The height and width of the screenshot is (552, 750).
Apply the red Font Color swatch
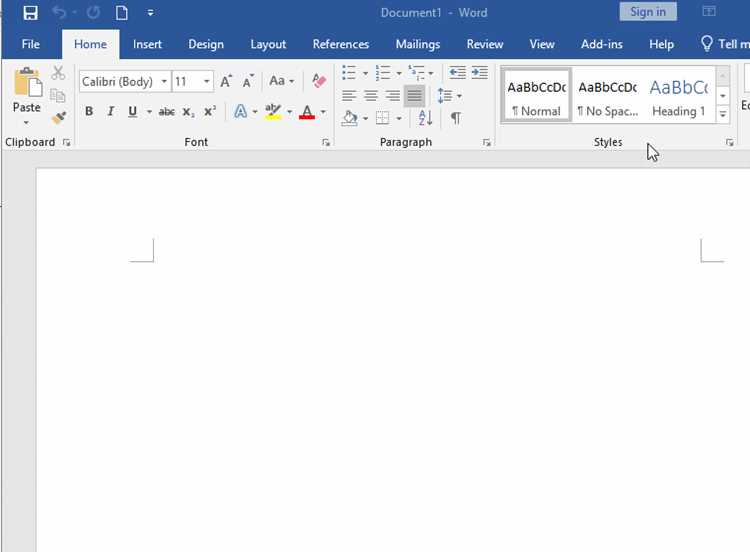pyautogui.click(x=307, y=112)
